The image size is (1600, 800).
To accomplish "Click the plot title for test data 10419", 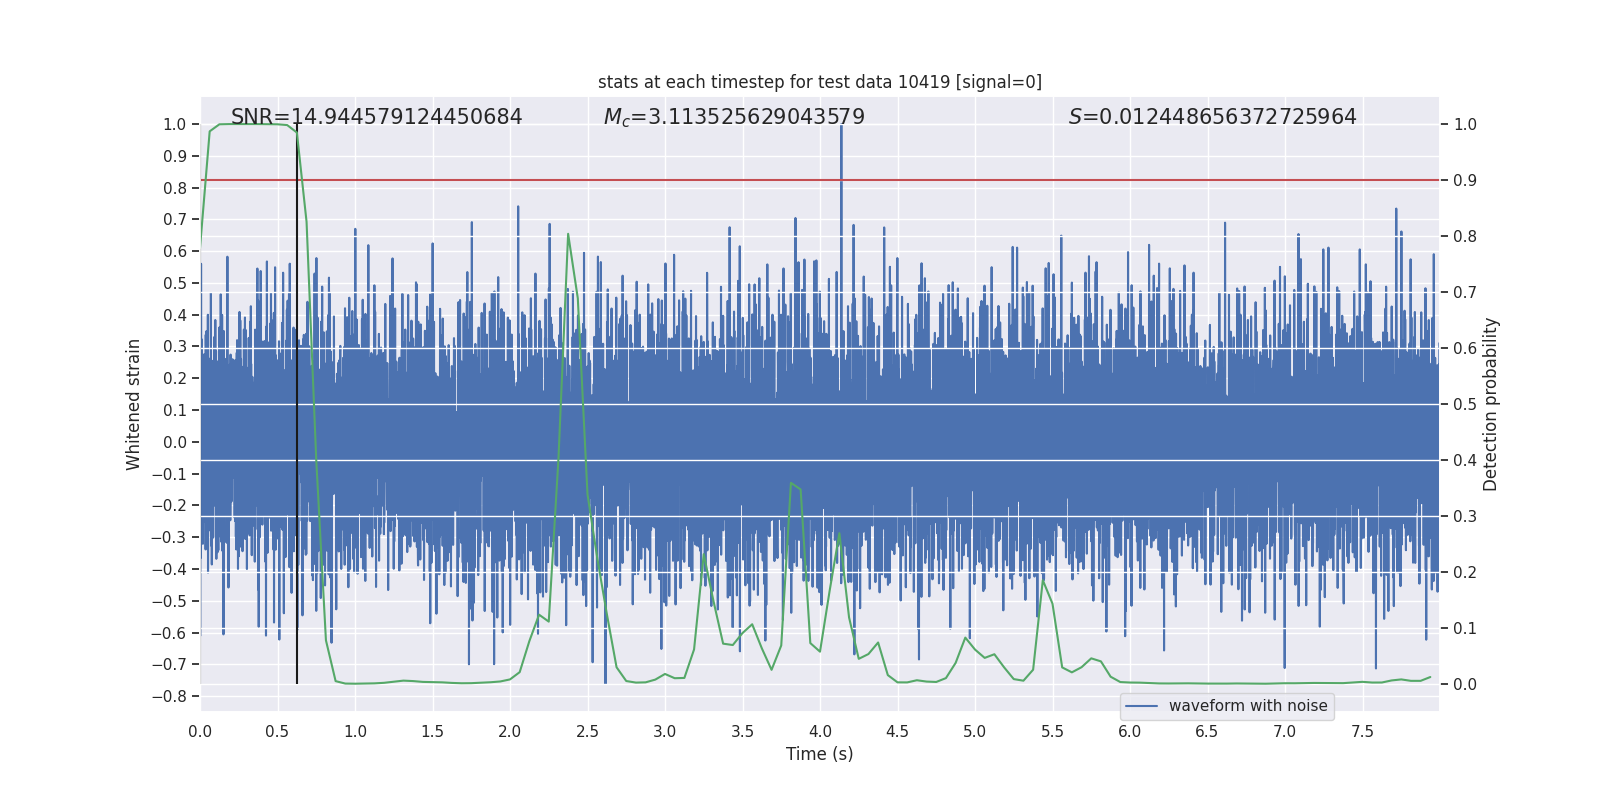I will [819, 82].
